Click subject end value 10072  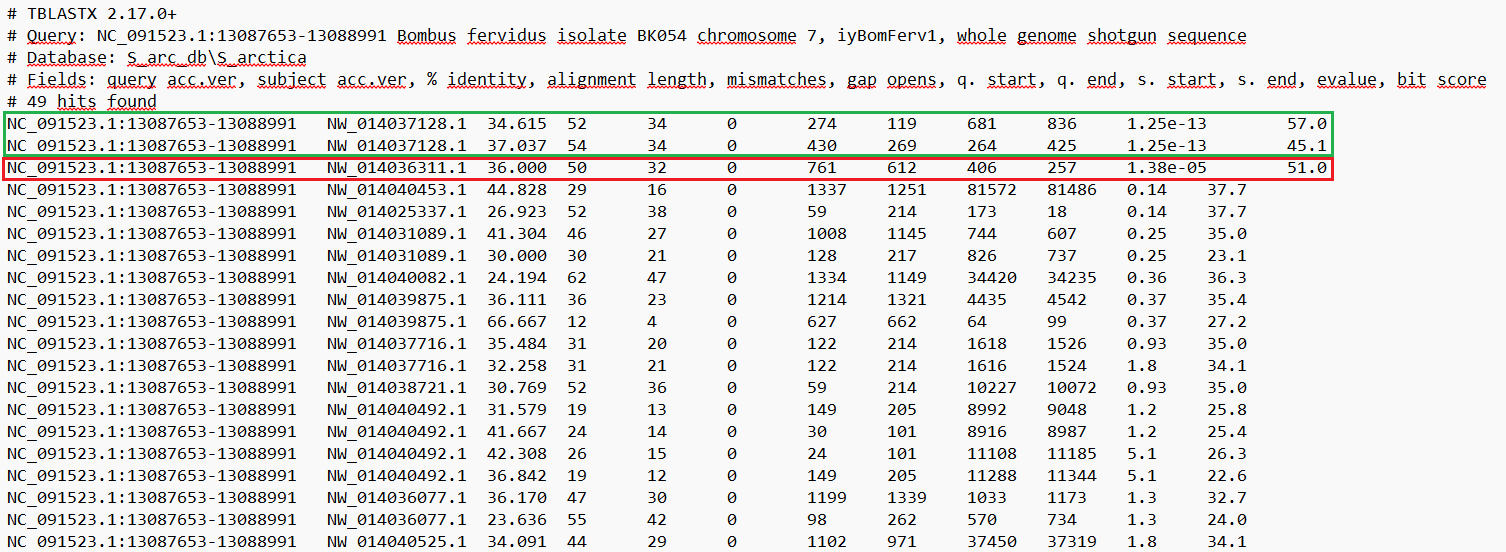coord(1072,387)
